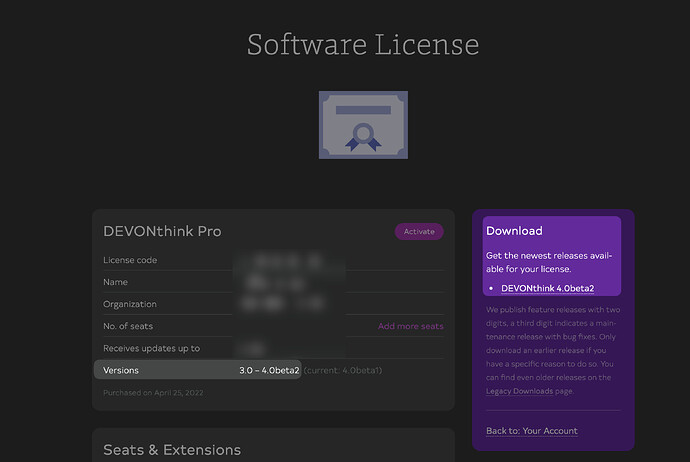Screen dimensions: 690x462
Task: Click the No. of seats label
Action: (x=128, y=326)
